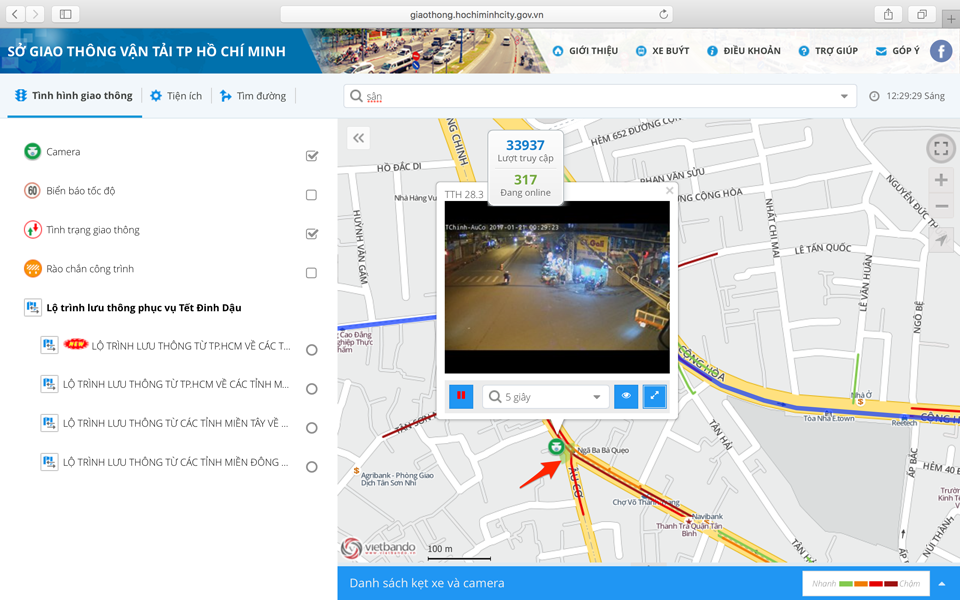
Task: Expand camera feed to larger view
Action: pos(654,396)
